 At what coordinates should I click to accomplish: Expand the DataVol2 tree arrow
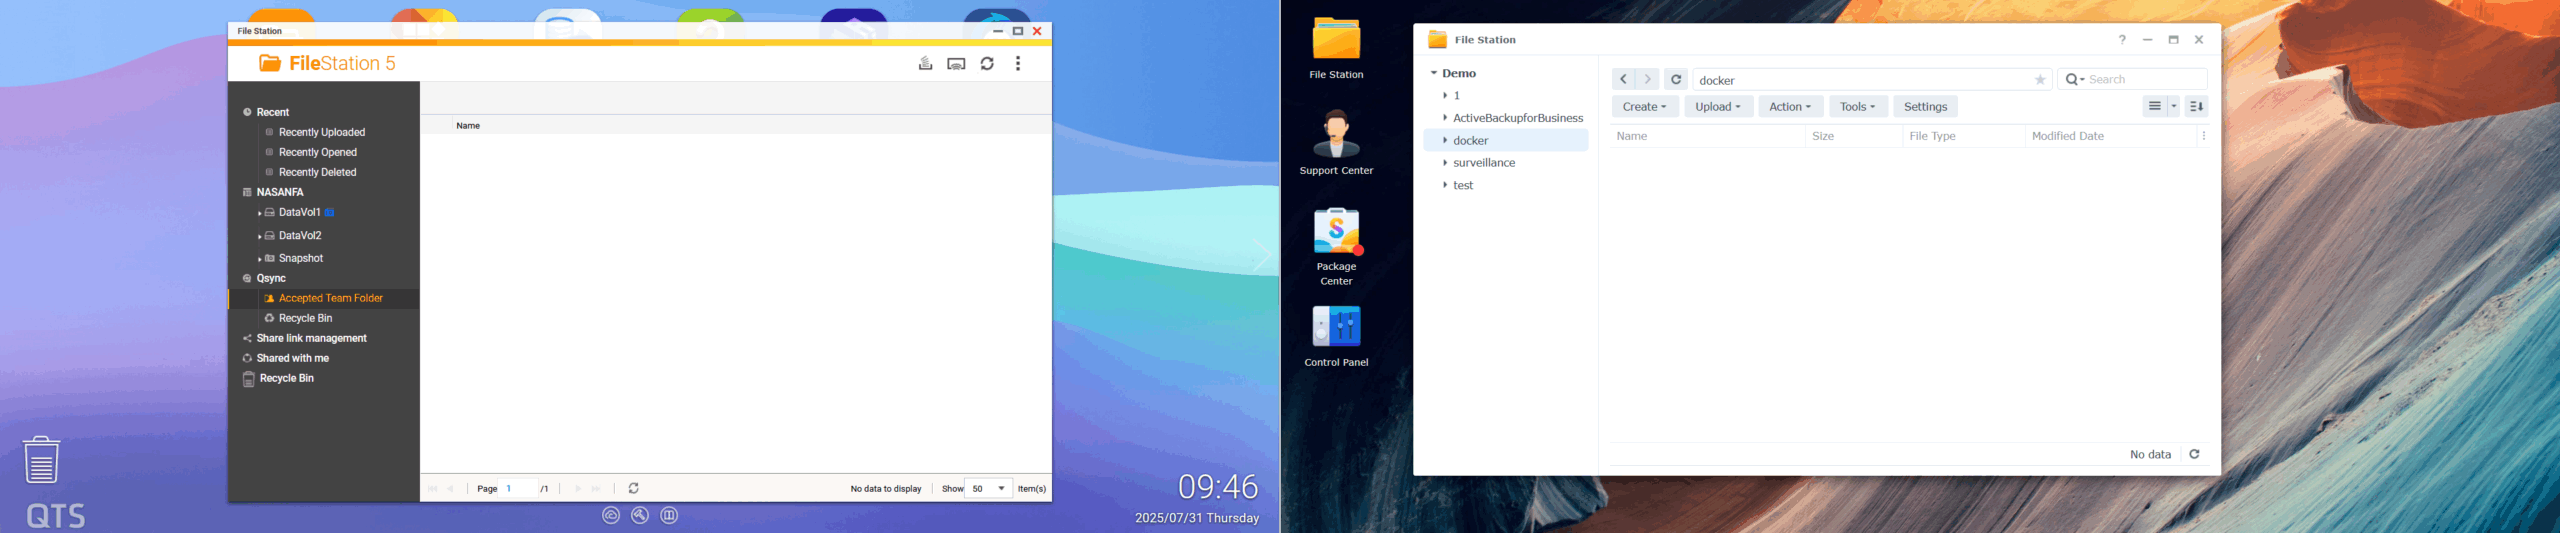259,236
